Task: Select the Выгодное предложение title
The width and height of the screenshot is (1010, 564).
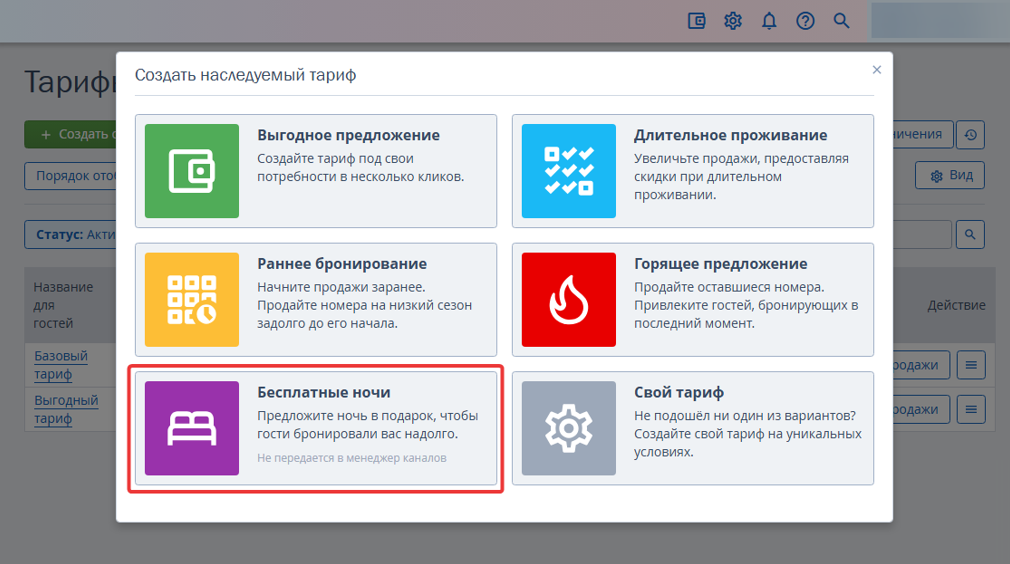Action: (348, 135)
